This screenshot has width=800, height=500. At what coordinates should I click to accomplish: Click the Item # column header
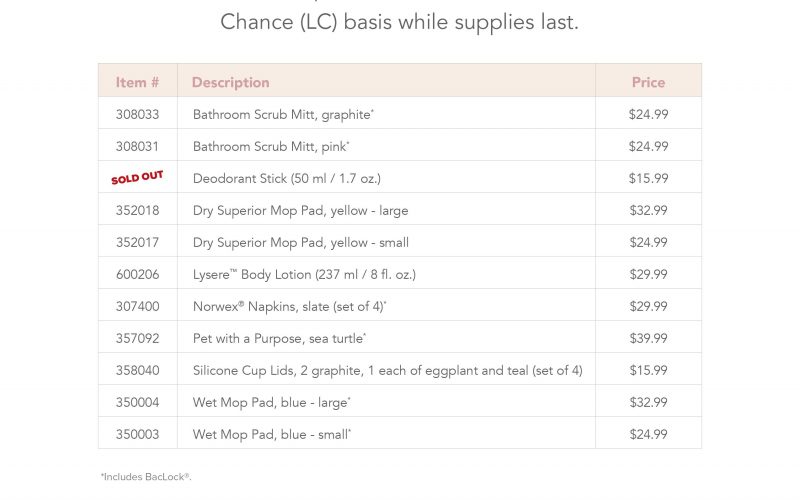[137, 82]
